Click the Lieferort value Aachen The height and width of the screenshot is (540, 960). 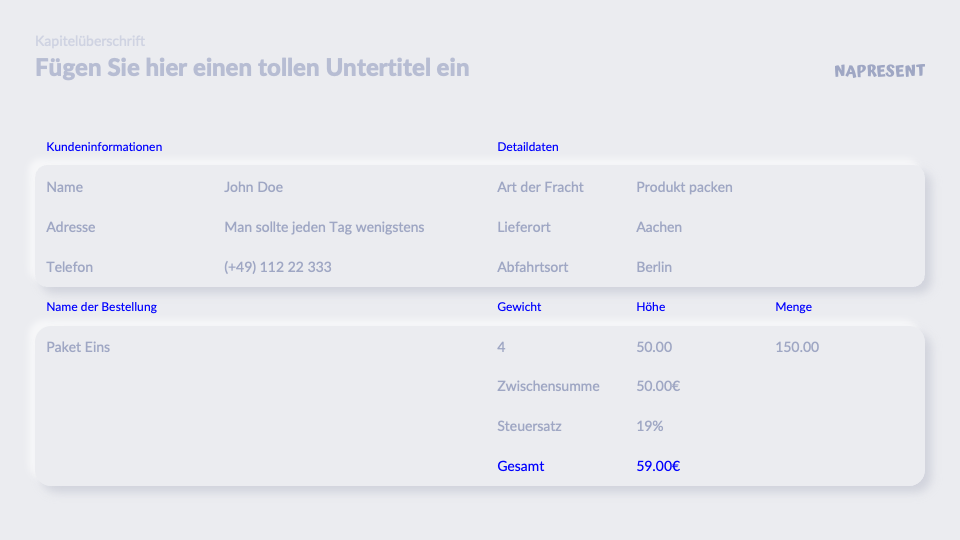[659, 227]
